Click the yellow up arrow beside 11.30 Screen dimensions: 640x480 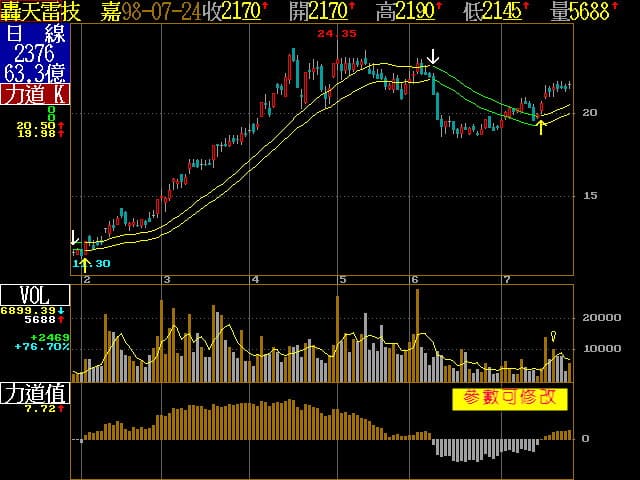click(x=85, y=264)
